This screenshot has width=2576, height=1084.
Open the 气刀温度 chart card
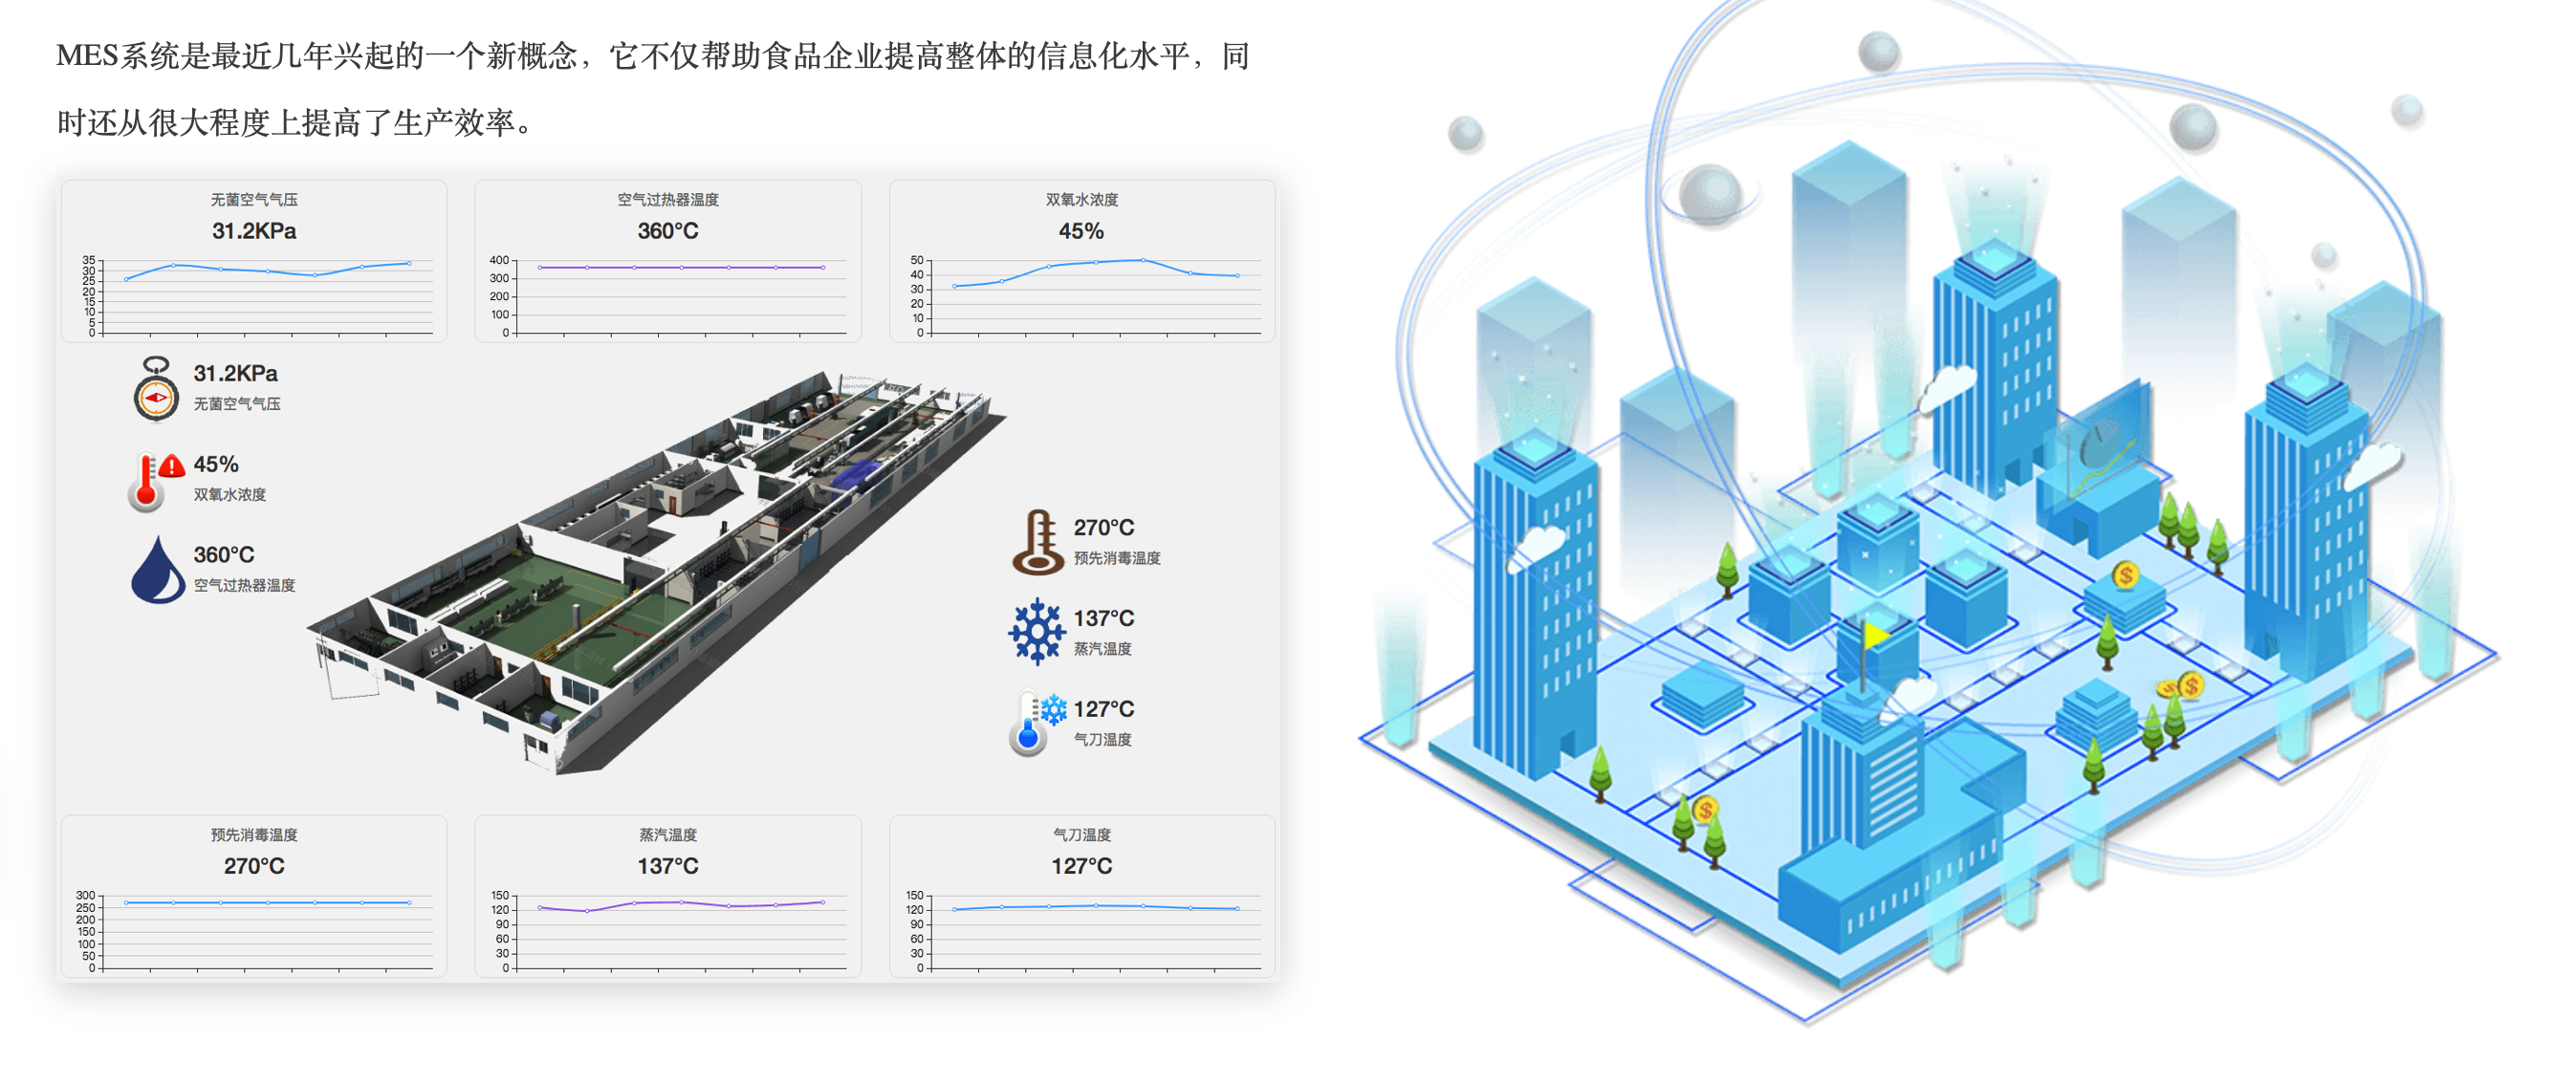pos(1081,896)
